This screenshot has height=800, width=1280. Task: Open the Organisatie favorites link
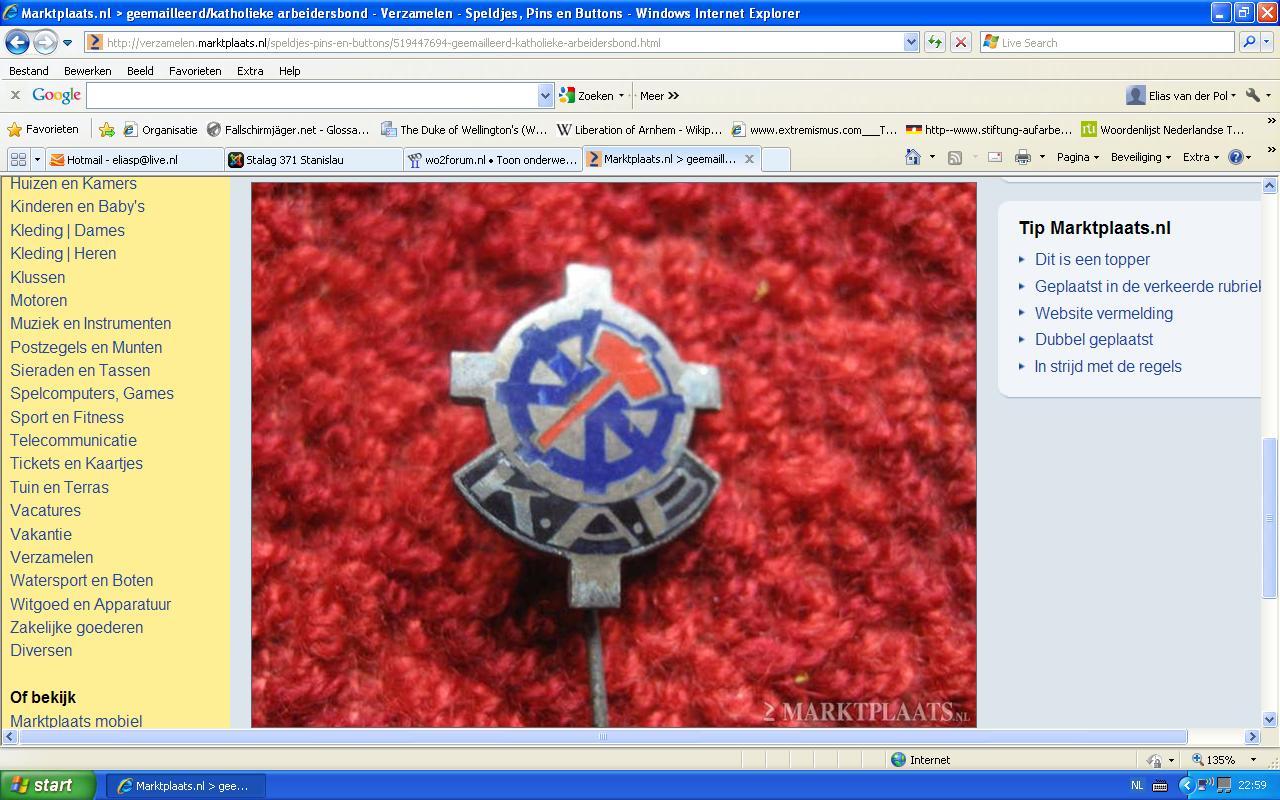pyautogui.click(x=160, y=129)
